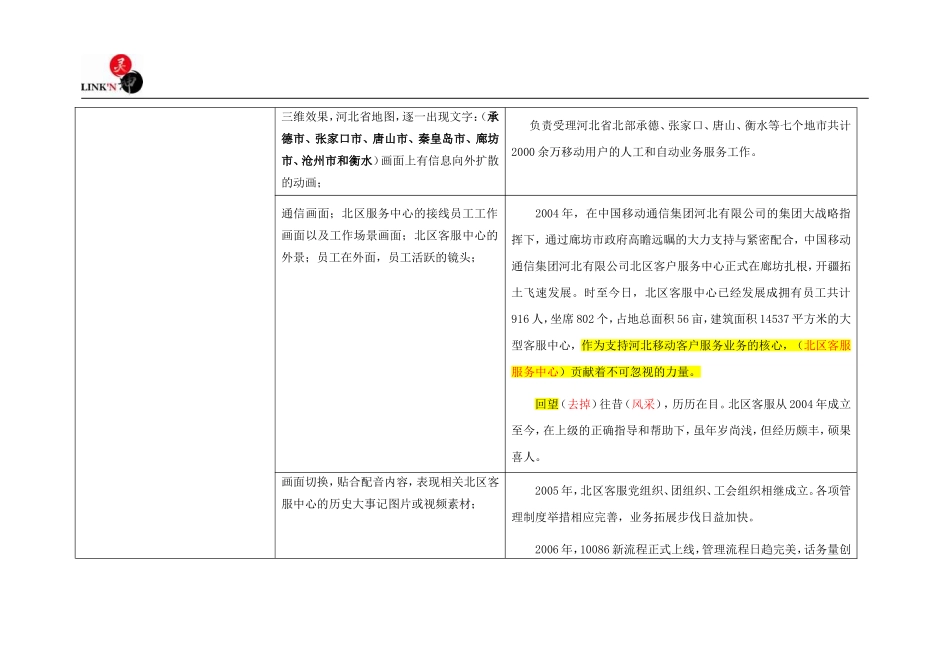Viewport: 950px width, 672px height.
Task: Click highlighted text "贡献着不可忽视的力量。"
Action: [x=634, y=372]
